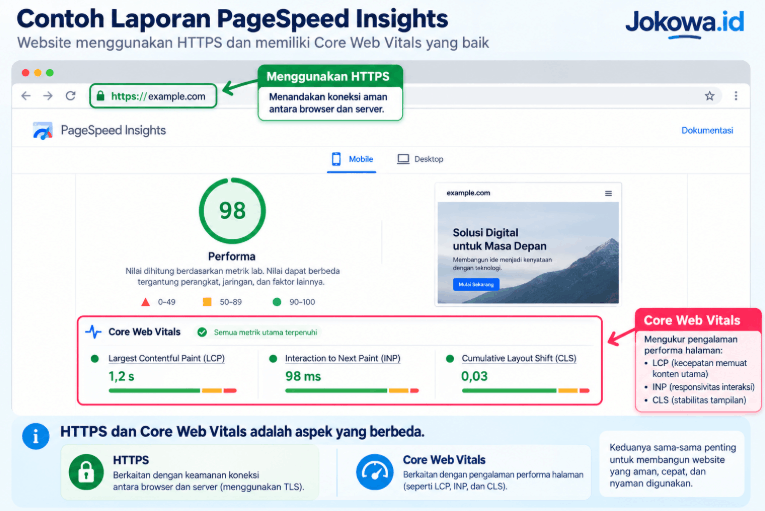Image resolution: width=765 pixels, height=511 pixels.
Task: Click the red triangle 0–49 legend icon
Action: click(145, 302)
